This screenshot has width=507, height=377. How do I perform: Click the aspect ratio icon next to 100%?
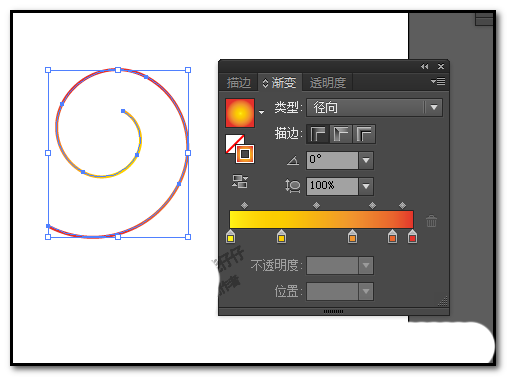tap(293, 186)
